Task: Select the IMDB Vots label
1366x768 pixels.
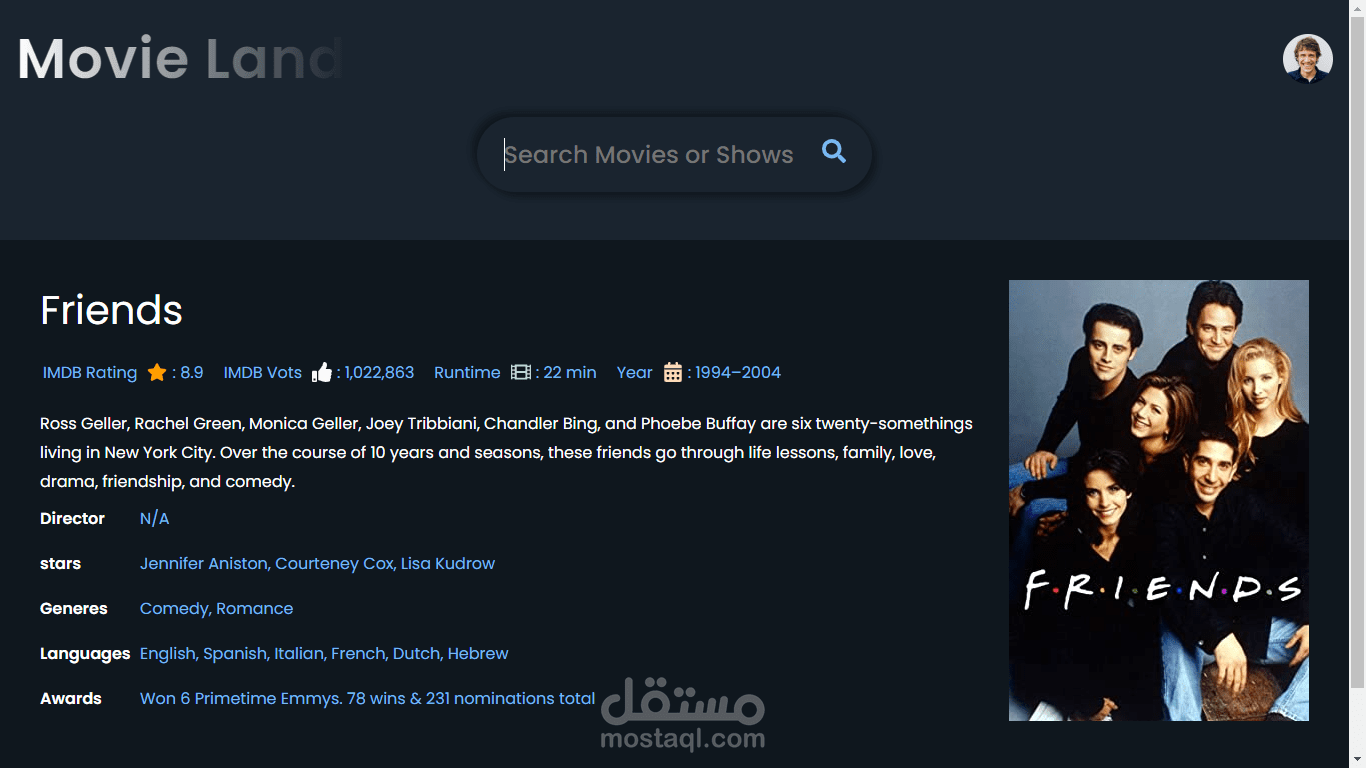Action: click(263, 372)
